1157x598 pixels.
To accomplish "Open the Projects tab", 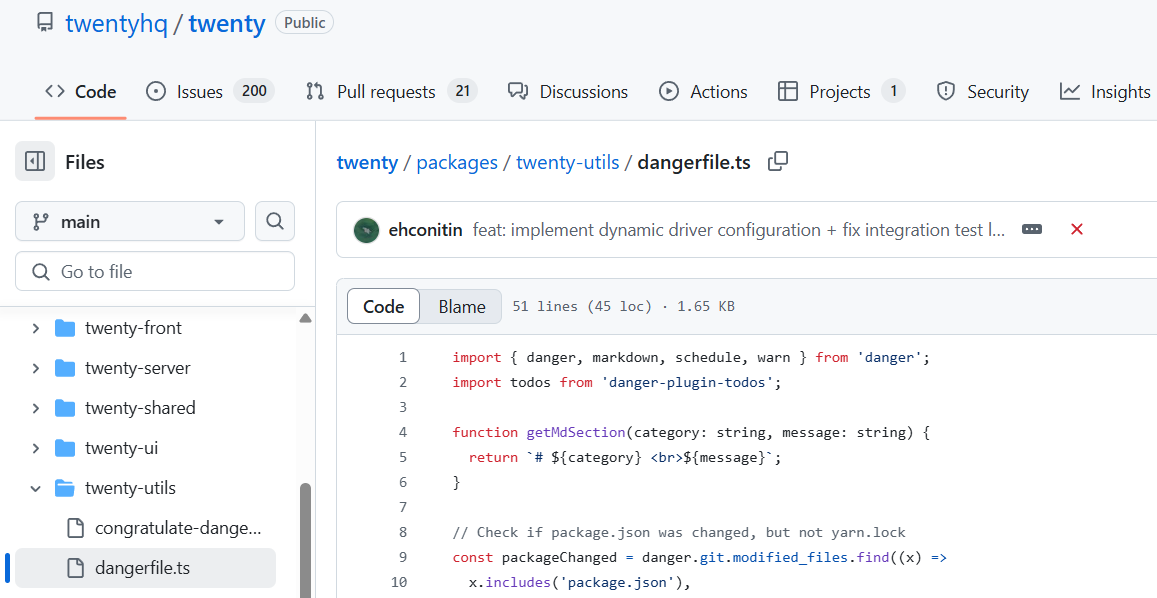I will 841,92.
